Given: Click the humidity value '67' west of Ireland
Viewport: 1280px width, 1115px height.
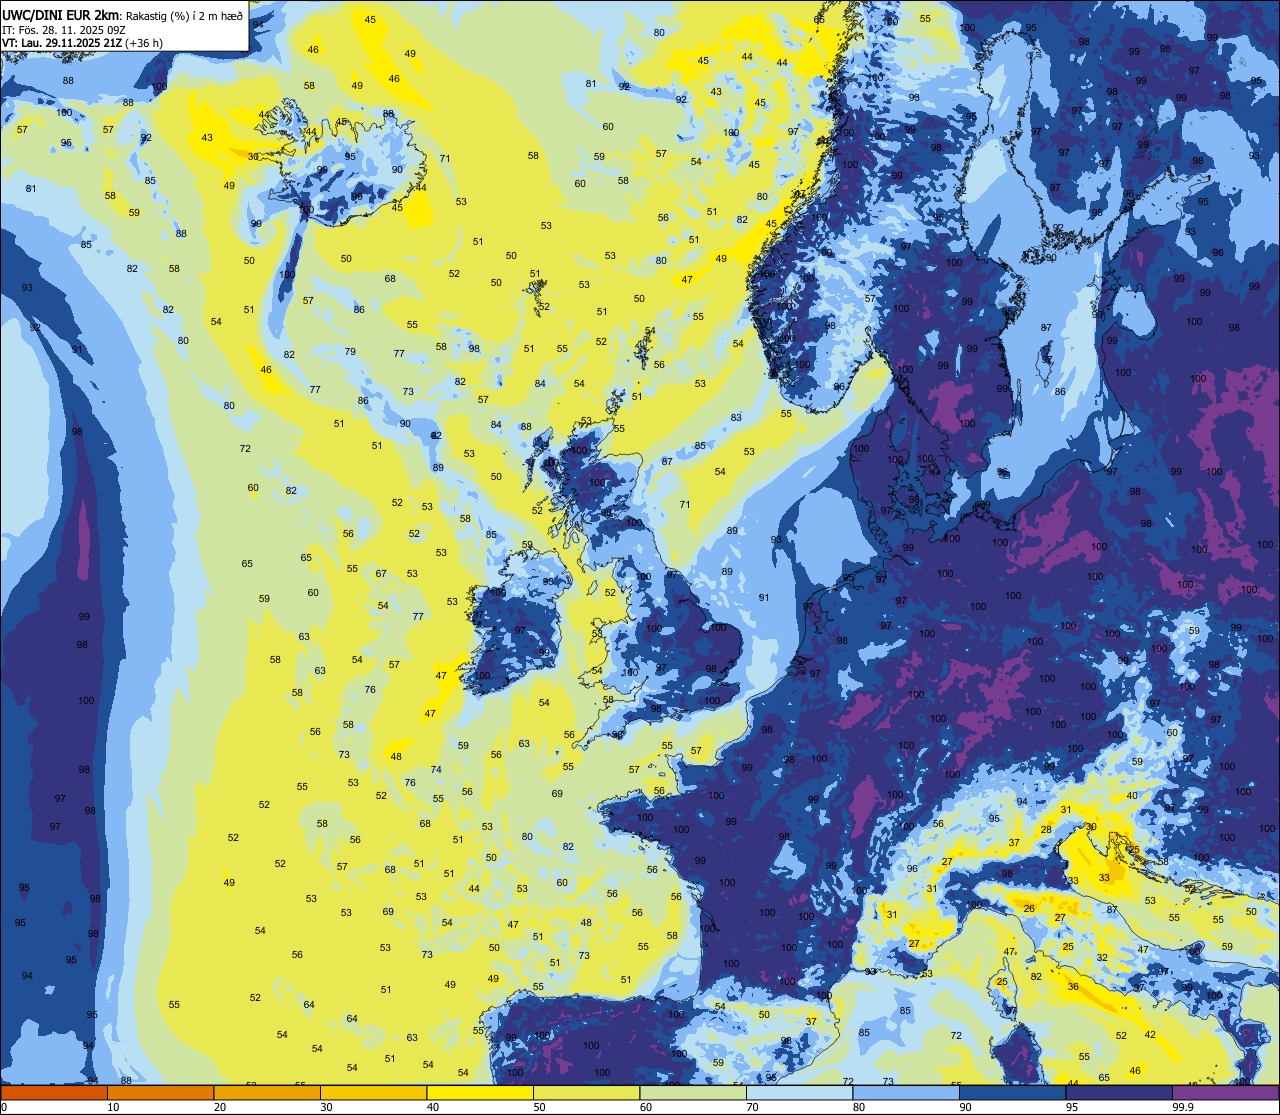Looking at the screenshot, I should (381, 574).
